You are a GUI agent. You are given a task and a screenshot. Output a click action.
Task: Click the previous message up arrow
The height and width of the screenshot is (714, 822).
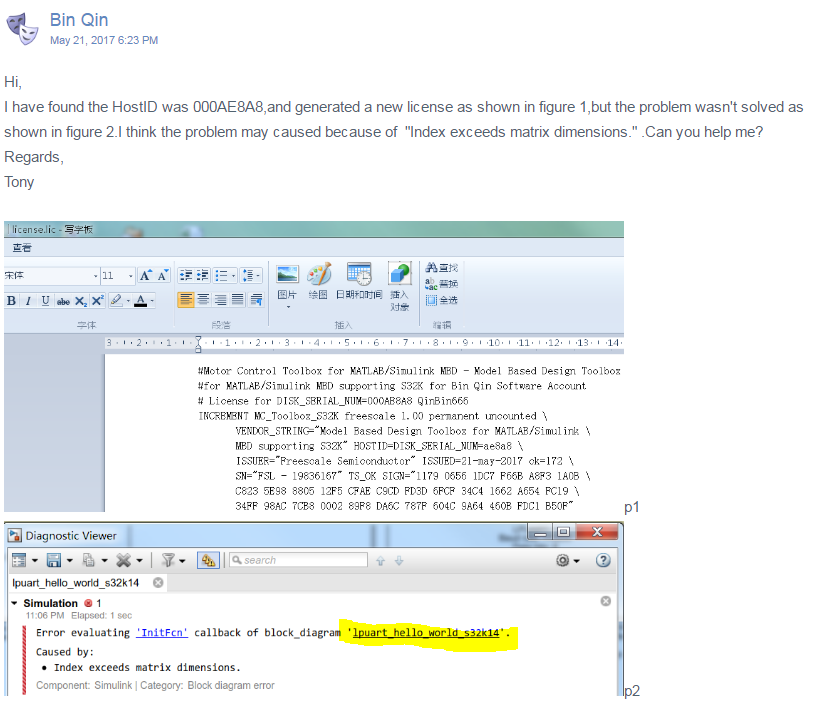pos(381,561)
